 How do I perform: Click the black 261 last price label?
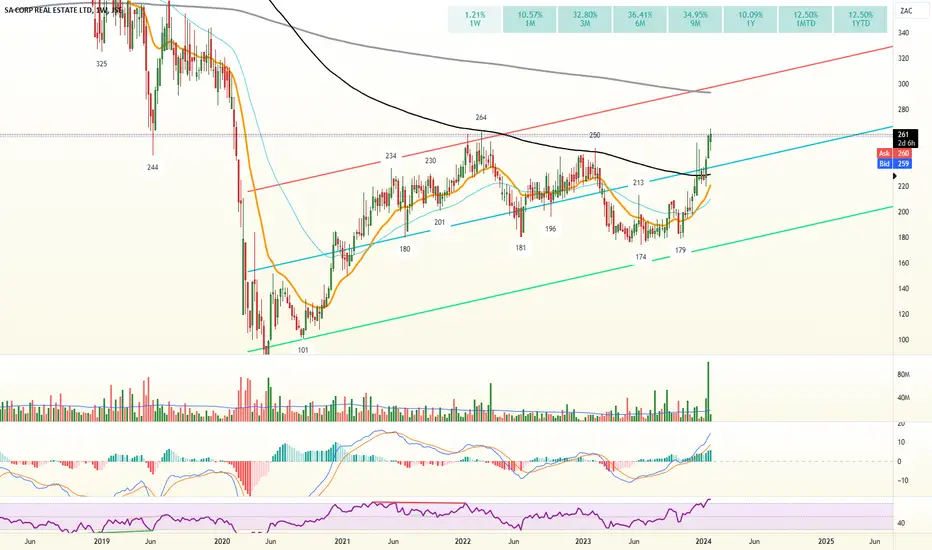tap(906, 139)
